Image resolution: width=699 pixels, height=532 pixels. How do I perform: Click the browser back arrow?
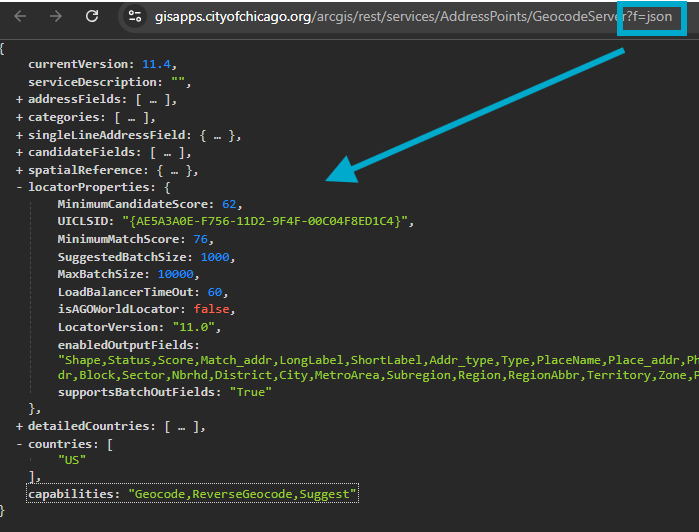pos(21,17)
